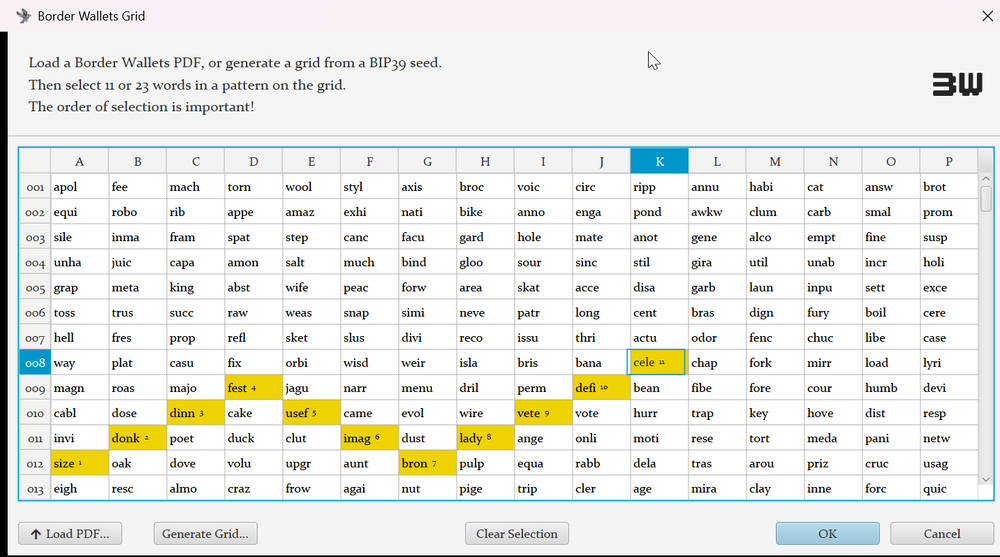
Task: Select the selected cell 'lady' numbered 8
Action: (485, 438)
